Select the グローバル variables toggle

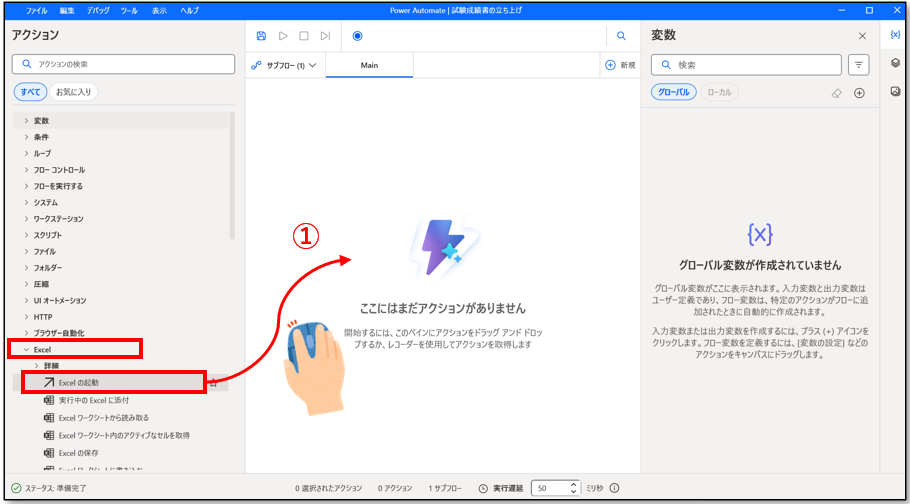point(673,93)
